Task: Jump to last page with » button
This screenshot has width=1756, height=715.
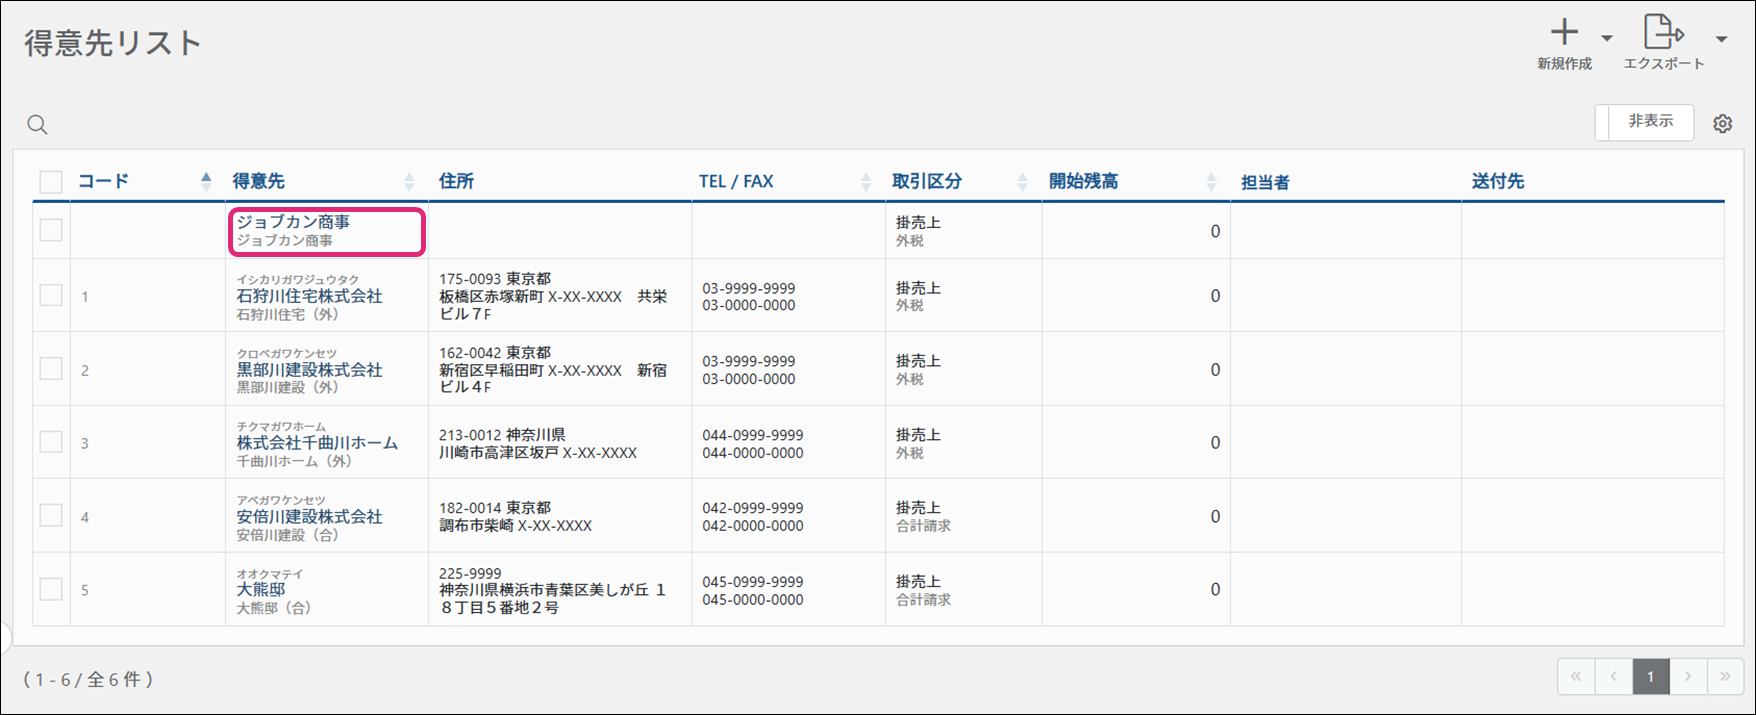Action: click(1725, 677)
